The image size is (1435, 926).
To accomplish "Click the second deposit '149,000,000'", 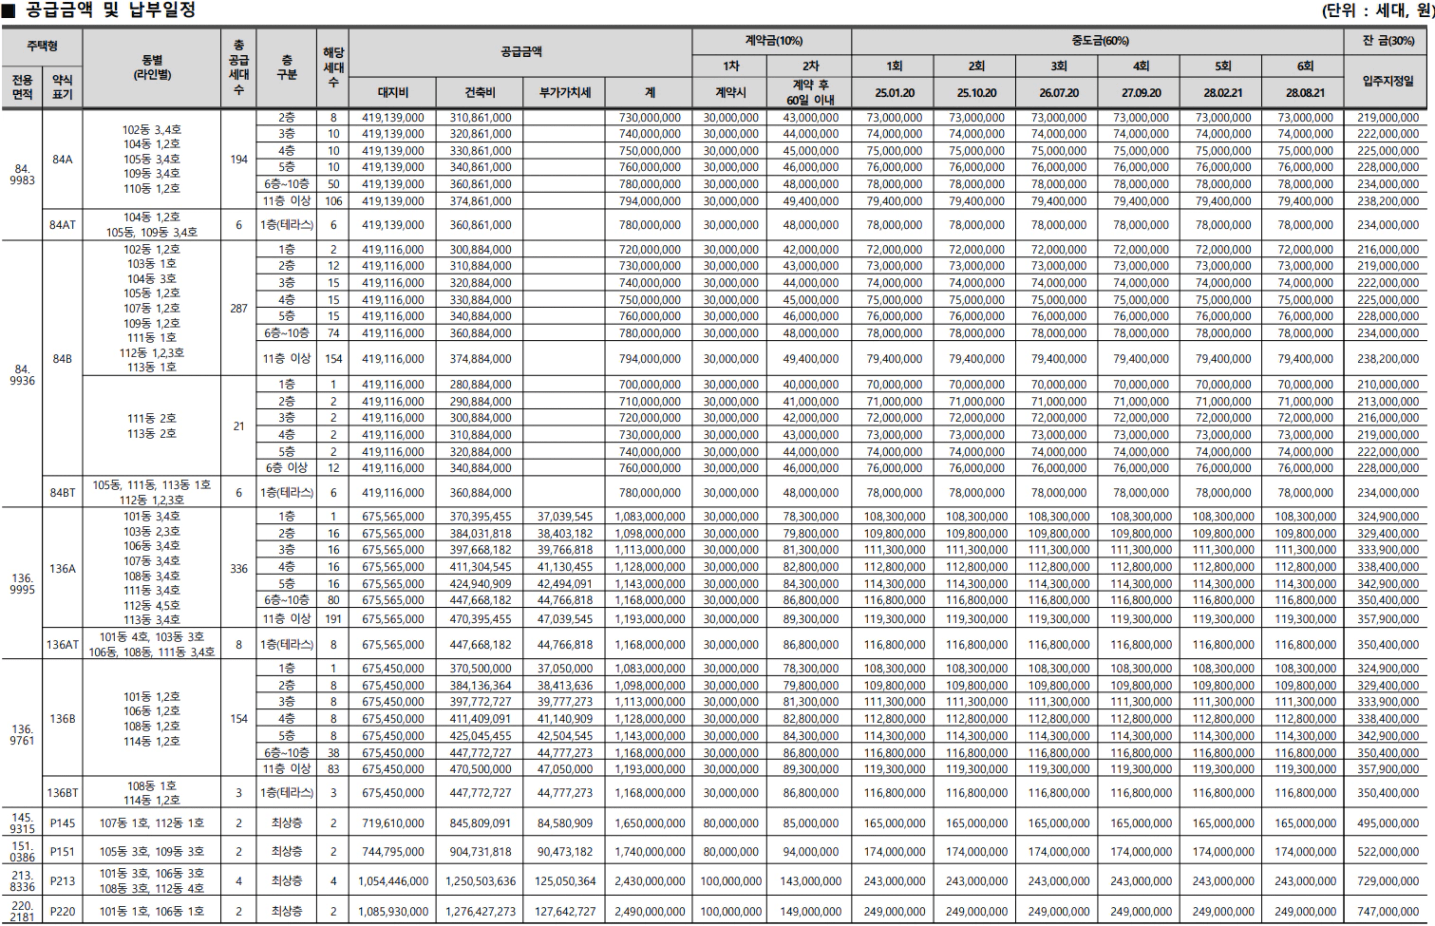I will point(811,911).
